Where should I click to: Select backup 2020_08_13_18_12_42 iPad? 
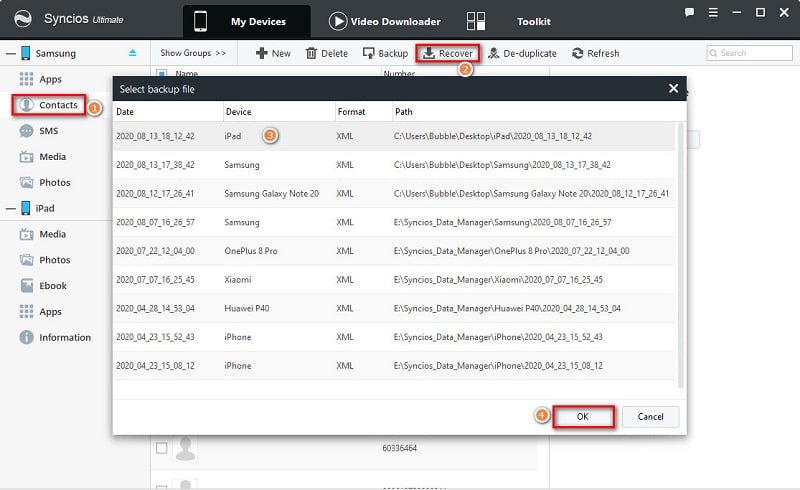[x=394, y=136]
